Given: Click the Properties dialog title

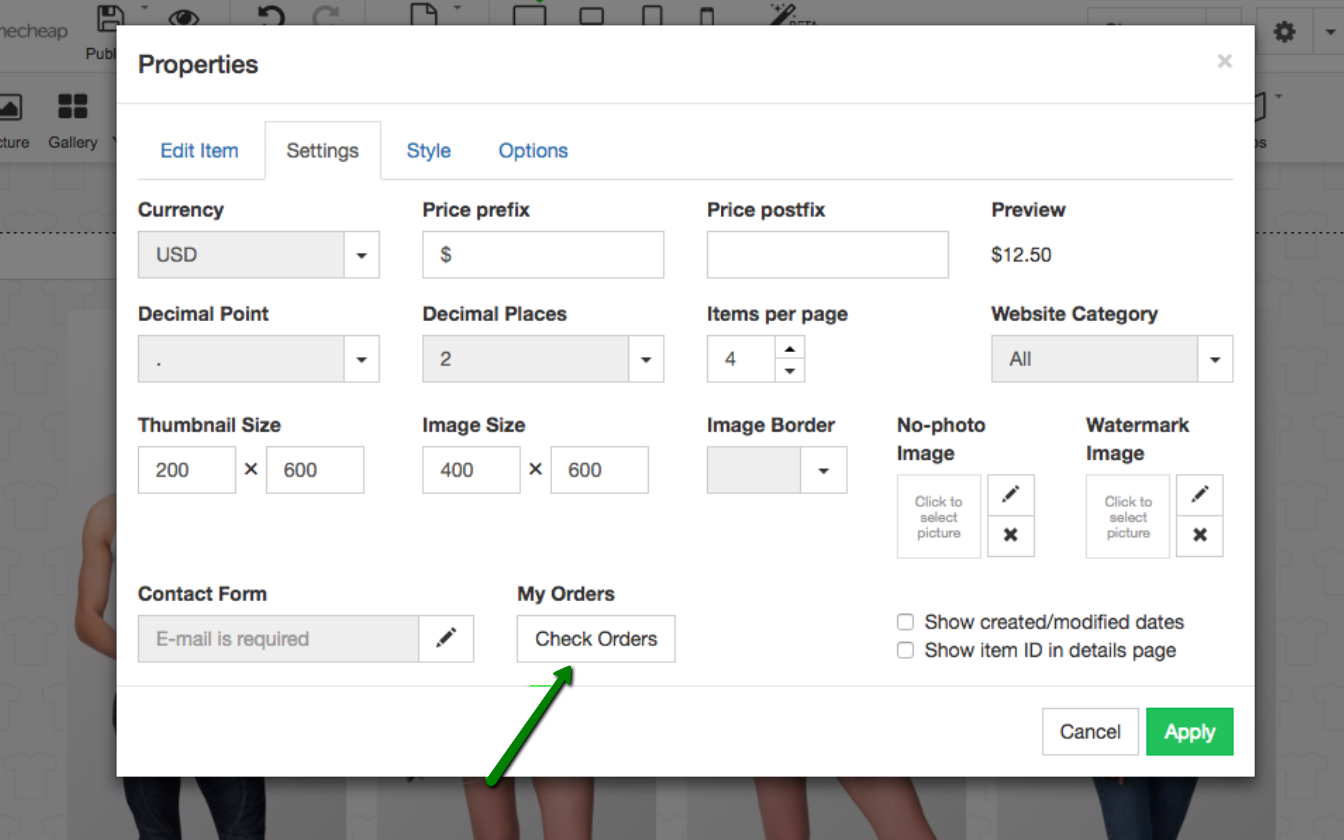Looking at the screenshot, I should (198, 65).
